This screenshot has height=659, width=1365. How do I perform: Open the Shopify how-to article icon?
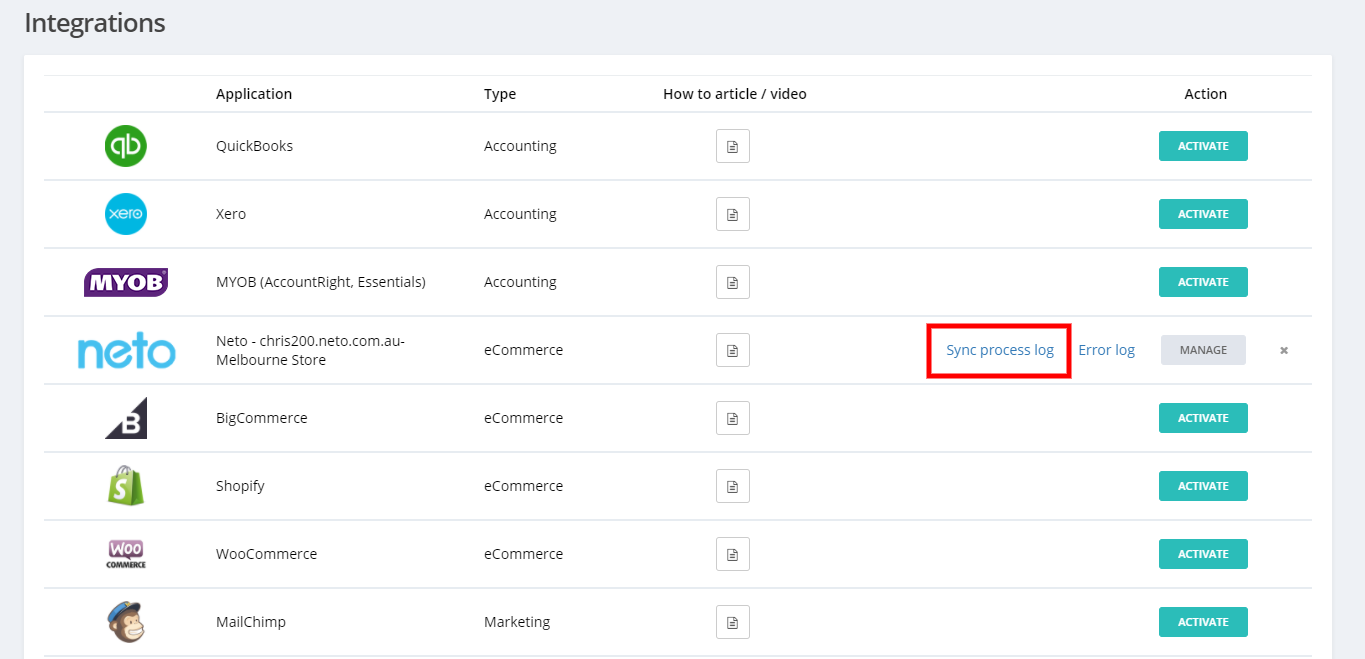732,486
